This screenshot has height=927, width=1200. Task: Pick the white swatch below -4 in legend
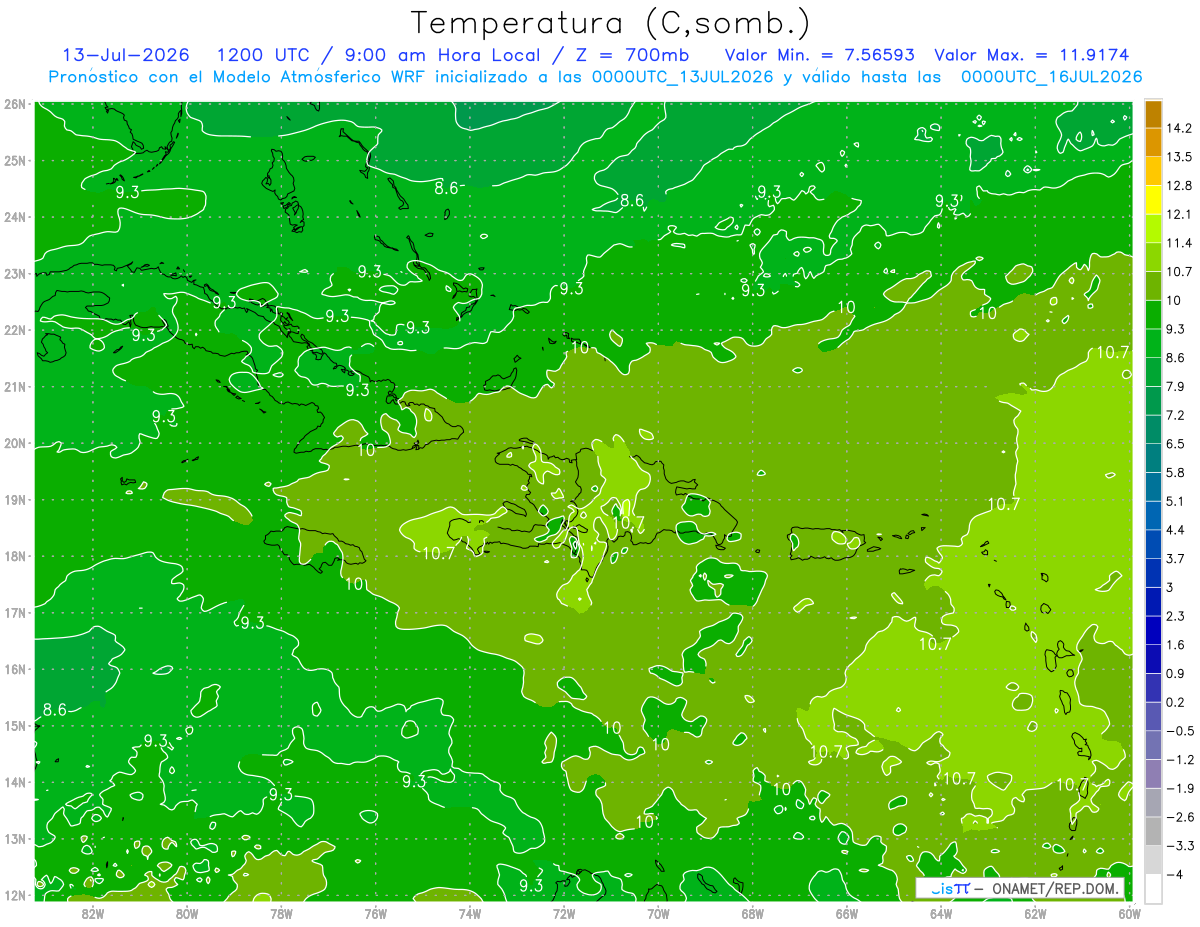[x=1153, y=887]
